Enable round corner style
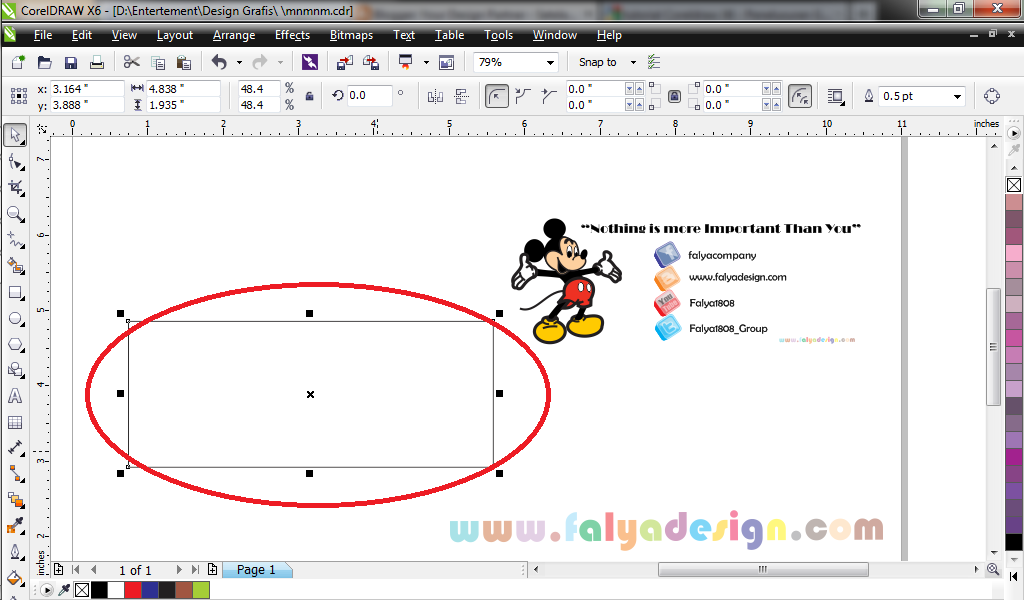 (x=496, y=97)
